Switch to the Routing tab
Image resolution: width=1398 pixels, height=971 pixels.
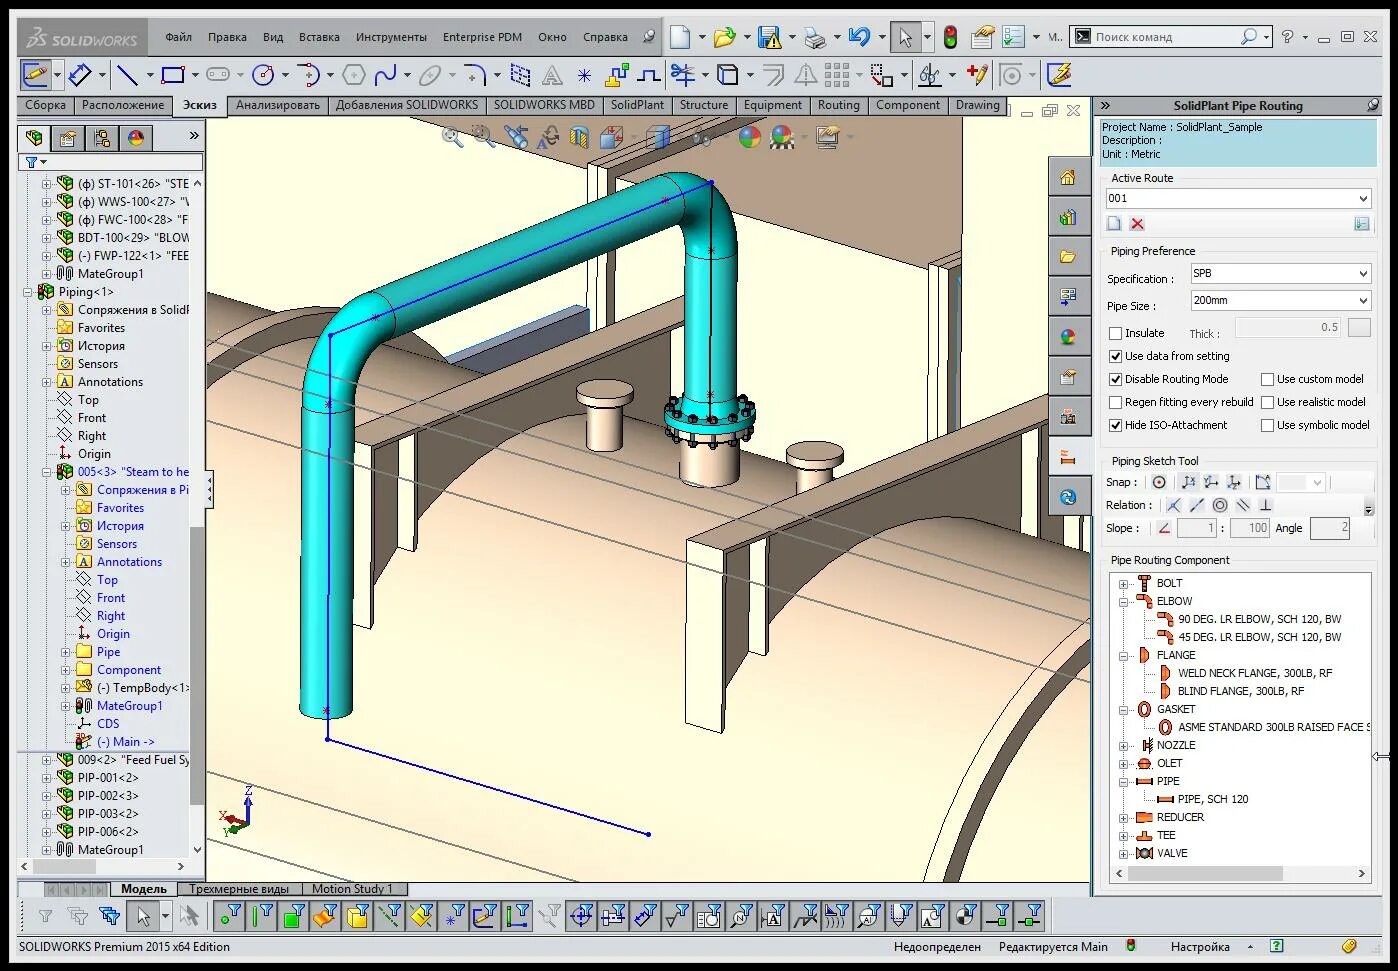point(838,105)
